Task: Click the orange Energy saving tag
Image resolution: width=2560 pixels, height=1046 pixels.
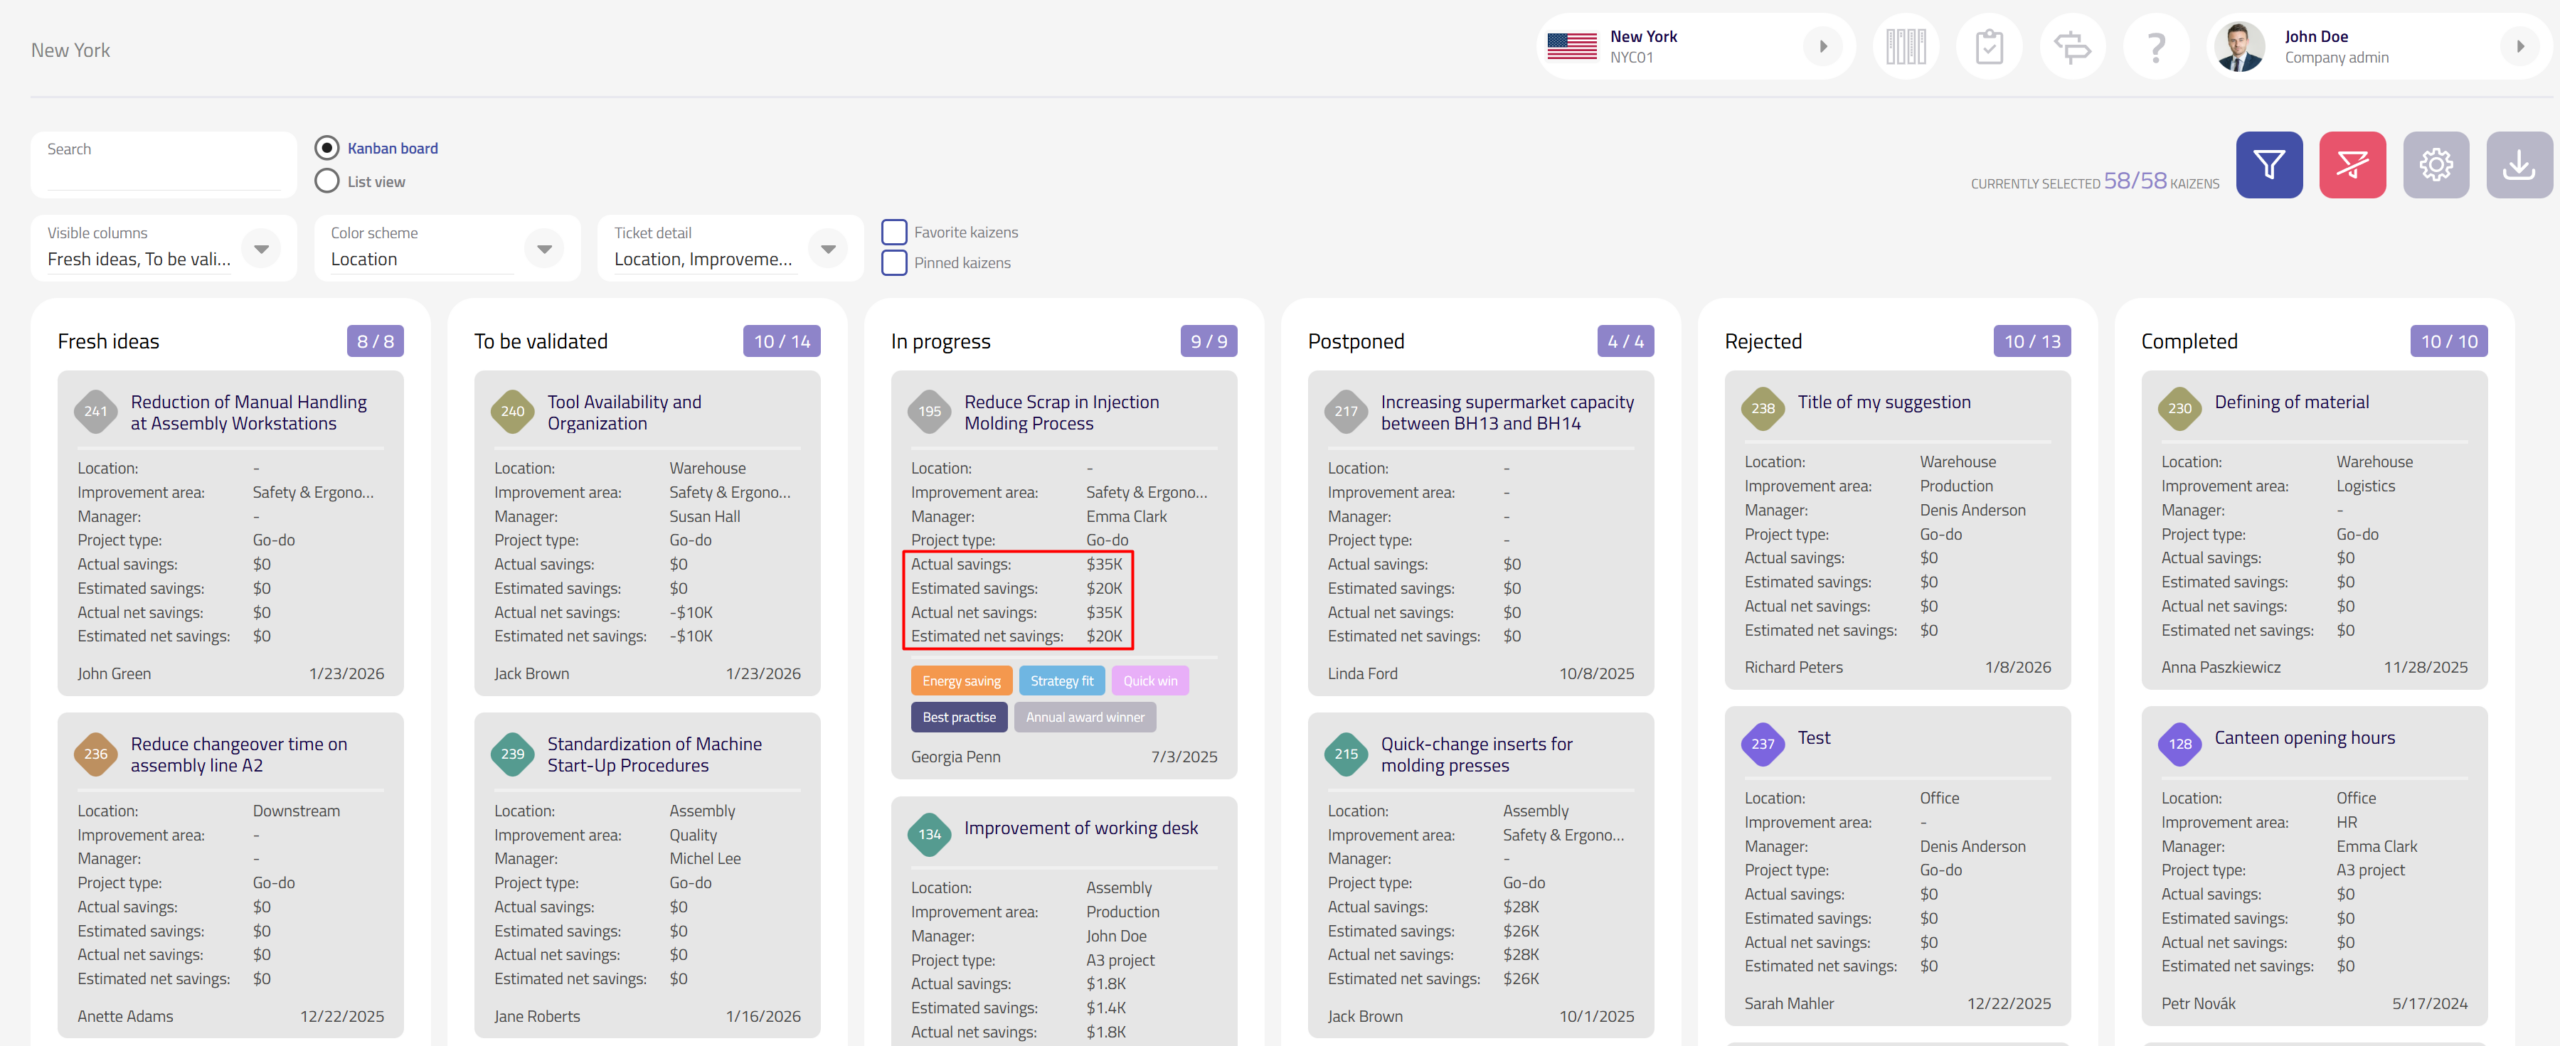Action: (961, 681)
